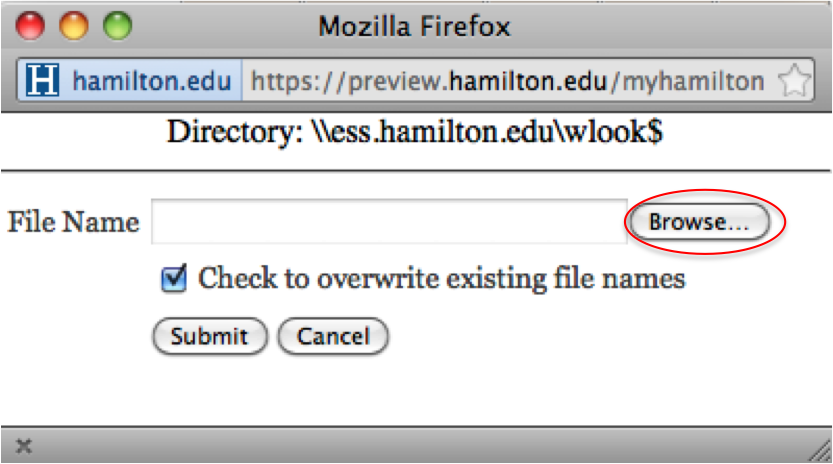833x464 pixels.
Task: Click the 'Check to overwrite existing file names' label
Action: point(441,279)
